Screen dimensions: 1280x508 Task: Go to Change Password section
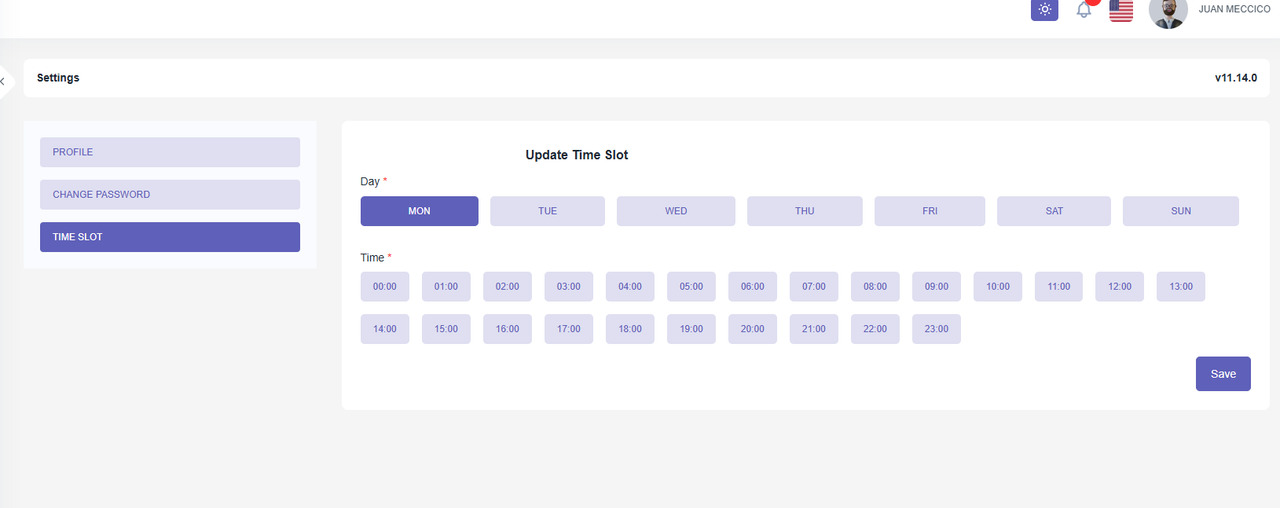pyautogui.click(x=170, y=195)
